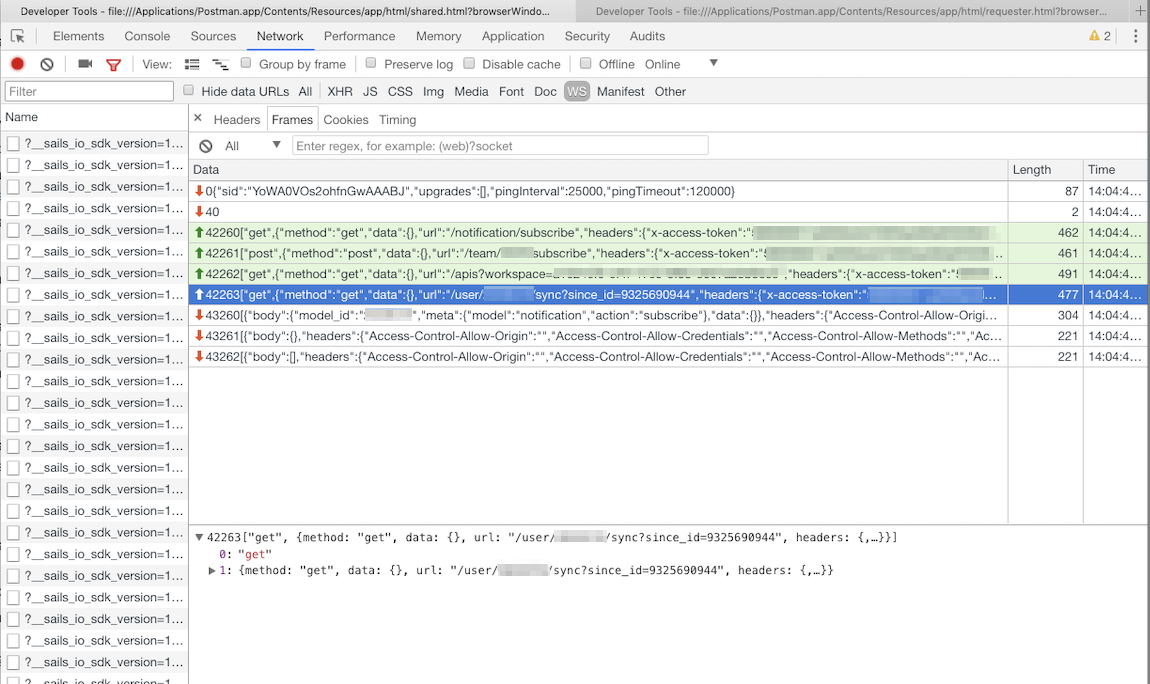Toggle the network overview waterfall view

tap(220, 63)
